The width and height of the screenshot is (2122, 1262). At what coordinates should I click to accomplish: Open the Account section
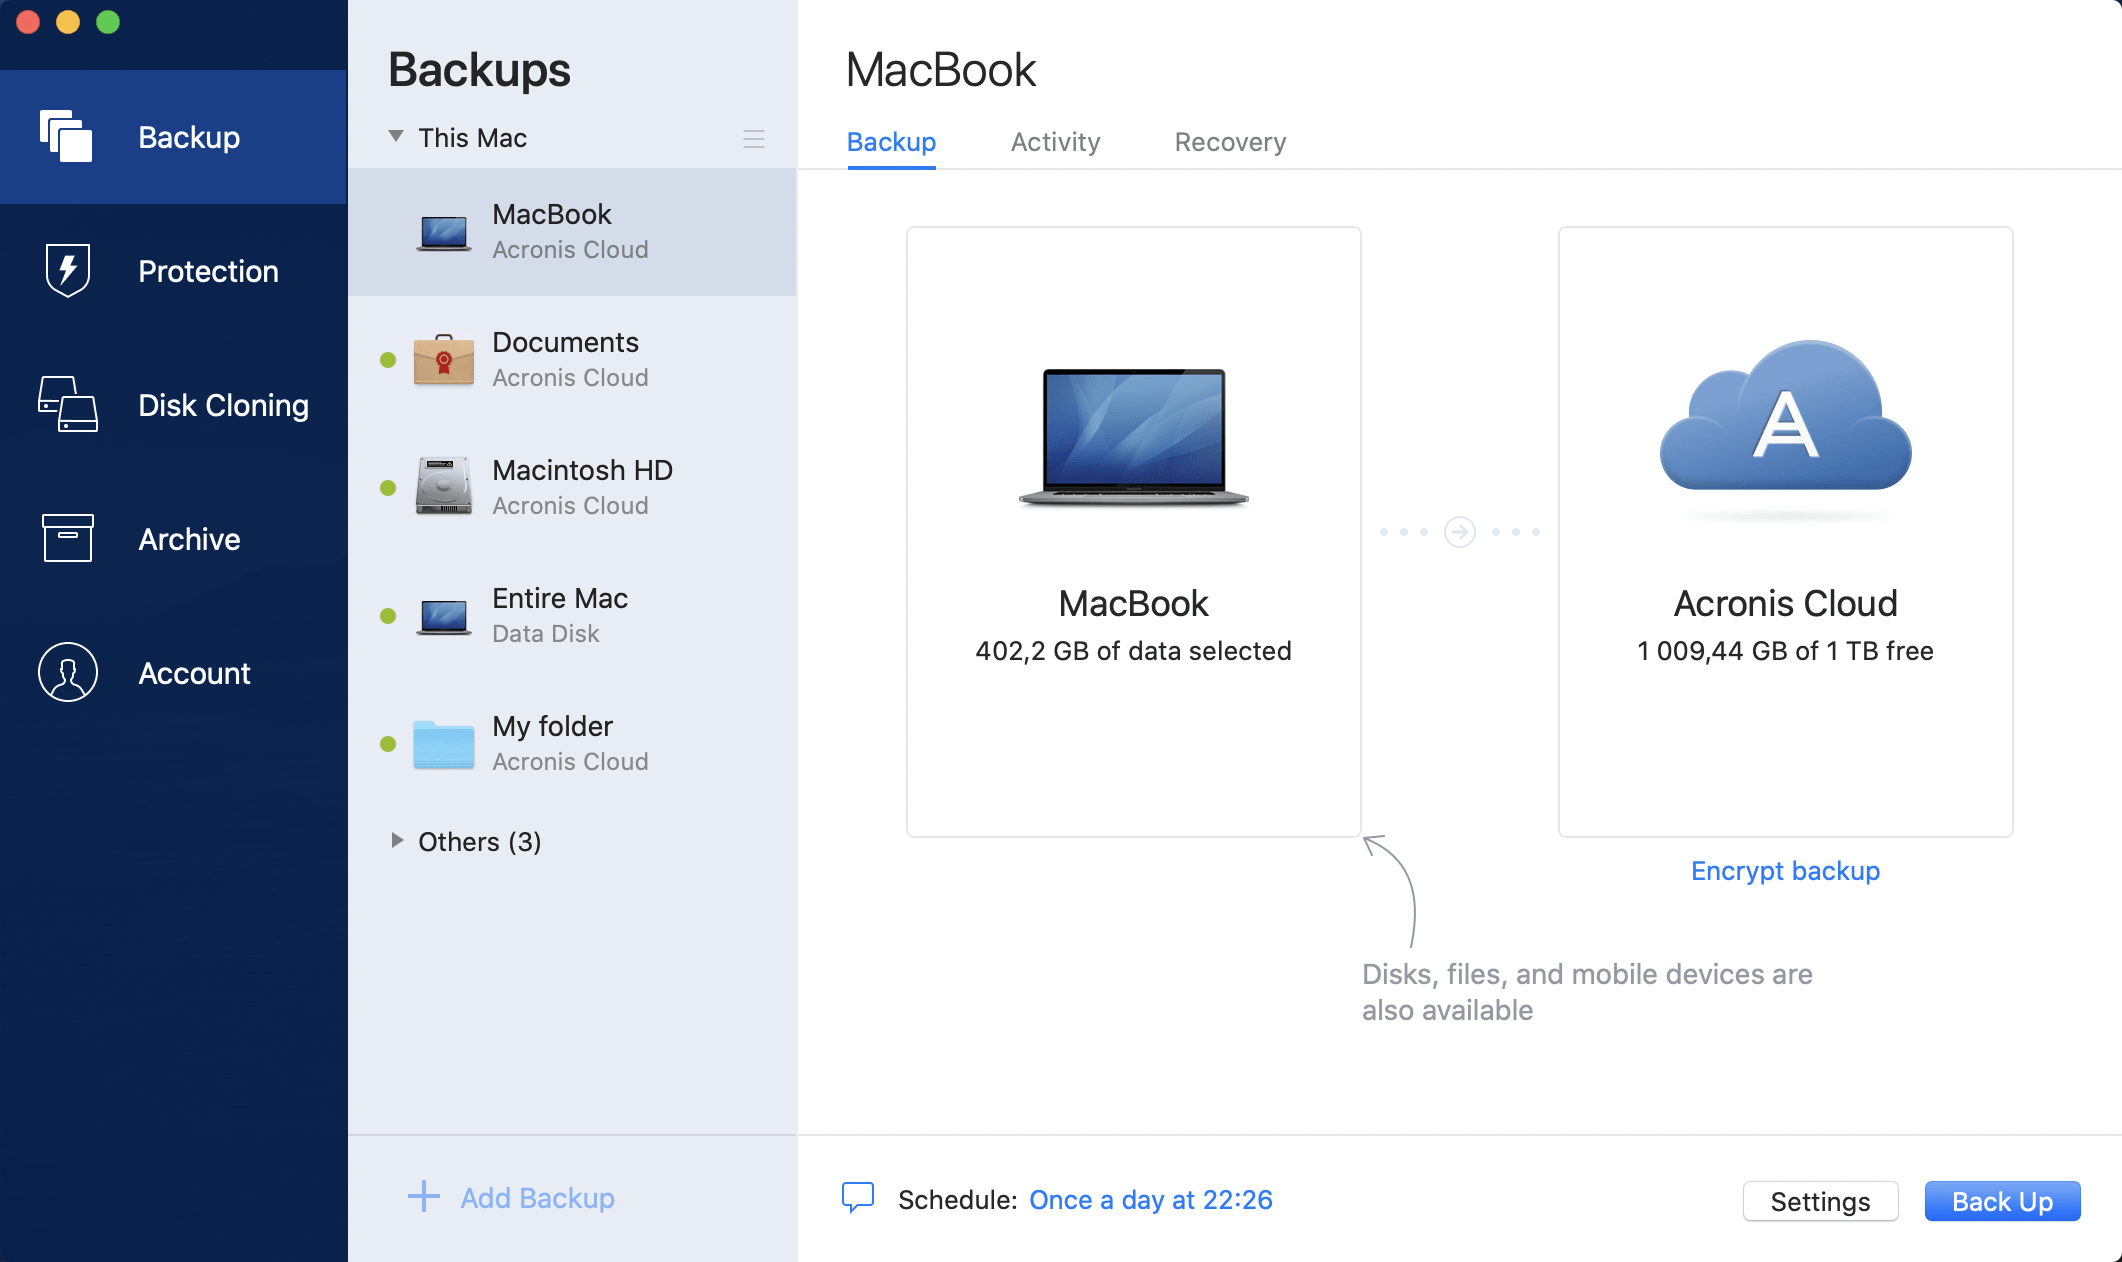66,673
